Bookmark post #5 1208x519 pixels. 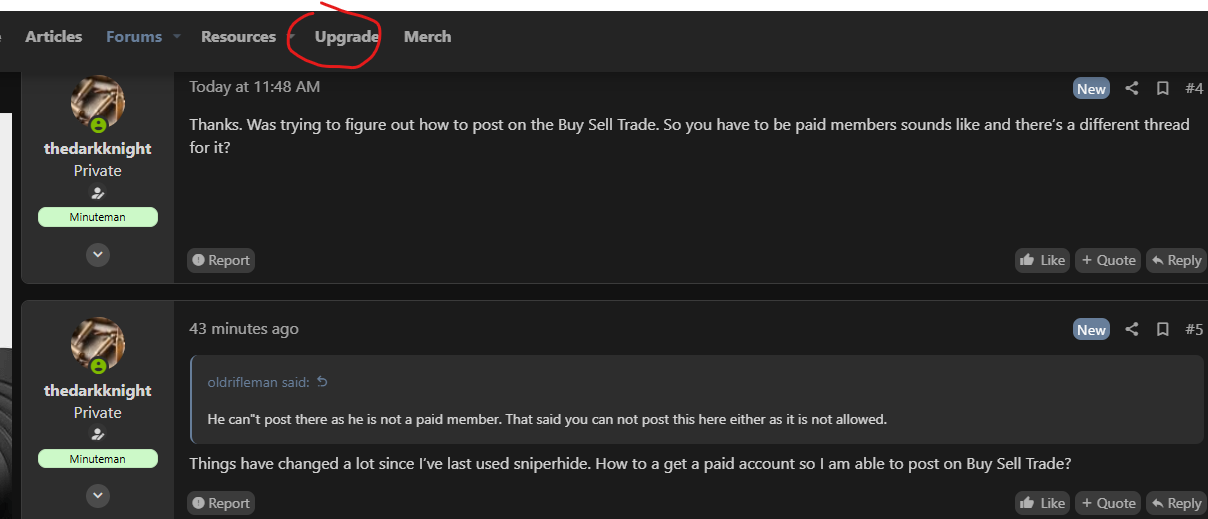[x=1163, y=329]
